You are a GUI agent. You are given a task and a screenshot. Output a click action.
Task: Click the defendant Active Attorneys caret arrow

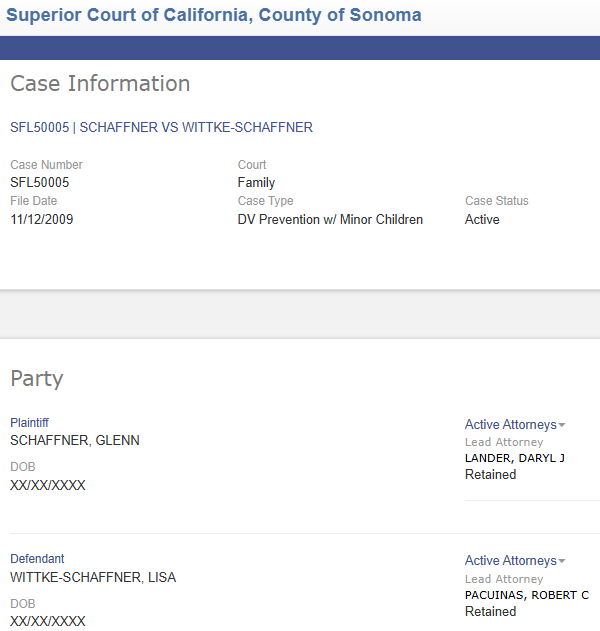point(562,561)
